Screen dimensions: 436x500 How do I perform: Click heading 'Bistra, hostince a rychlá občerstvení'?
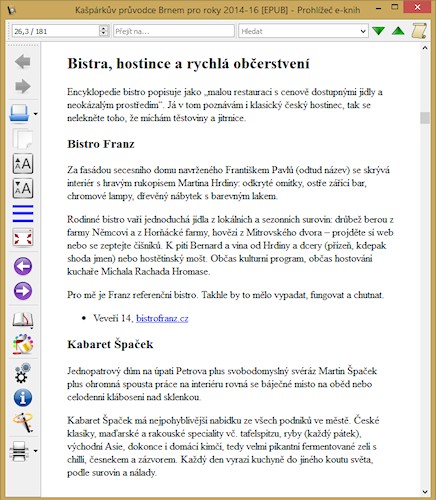[x=188, y=63]
